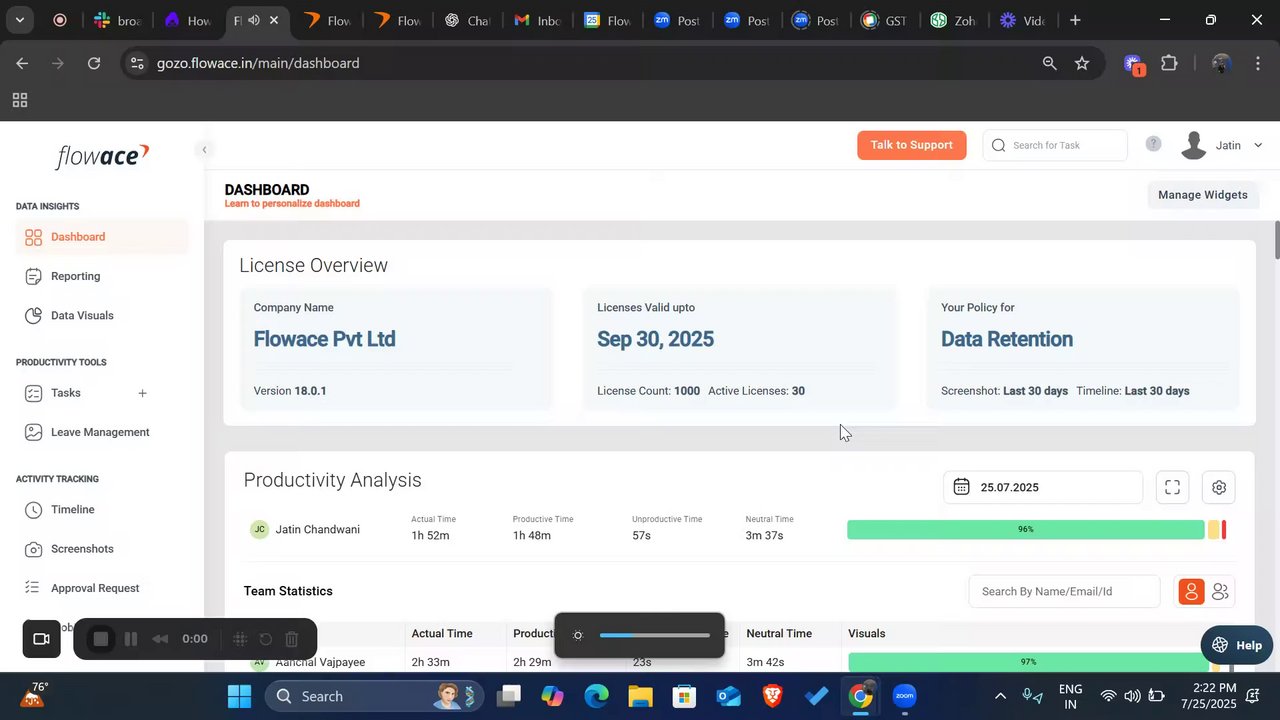Image resolution: width=1280 pixels, height=720 pixels.
Task: Click Manage Widgets button
Action: coord(1202,195)
